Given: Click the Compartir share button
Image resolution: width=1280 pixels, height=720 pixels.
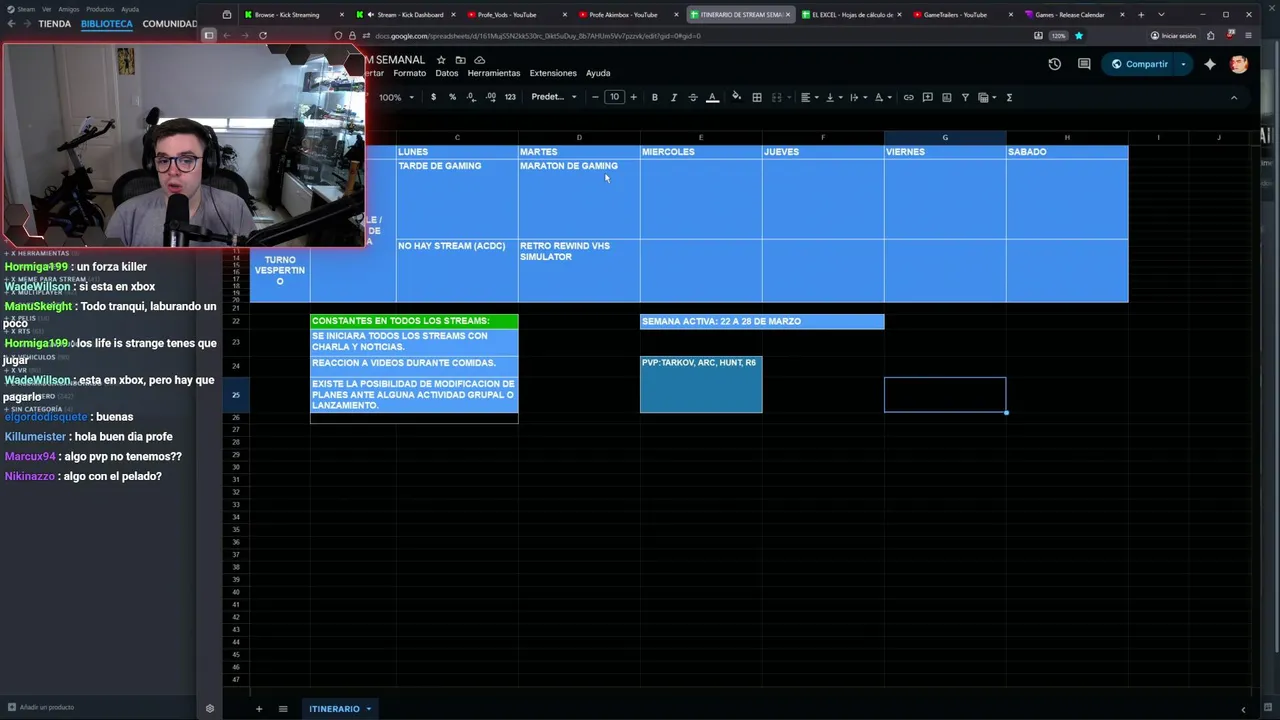Looking at the screenshot, I should coord(1139,64).
